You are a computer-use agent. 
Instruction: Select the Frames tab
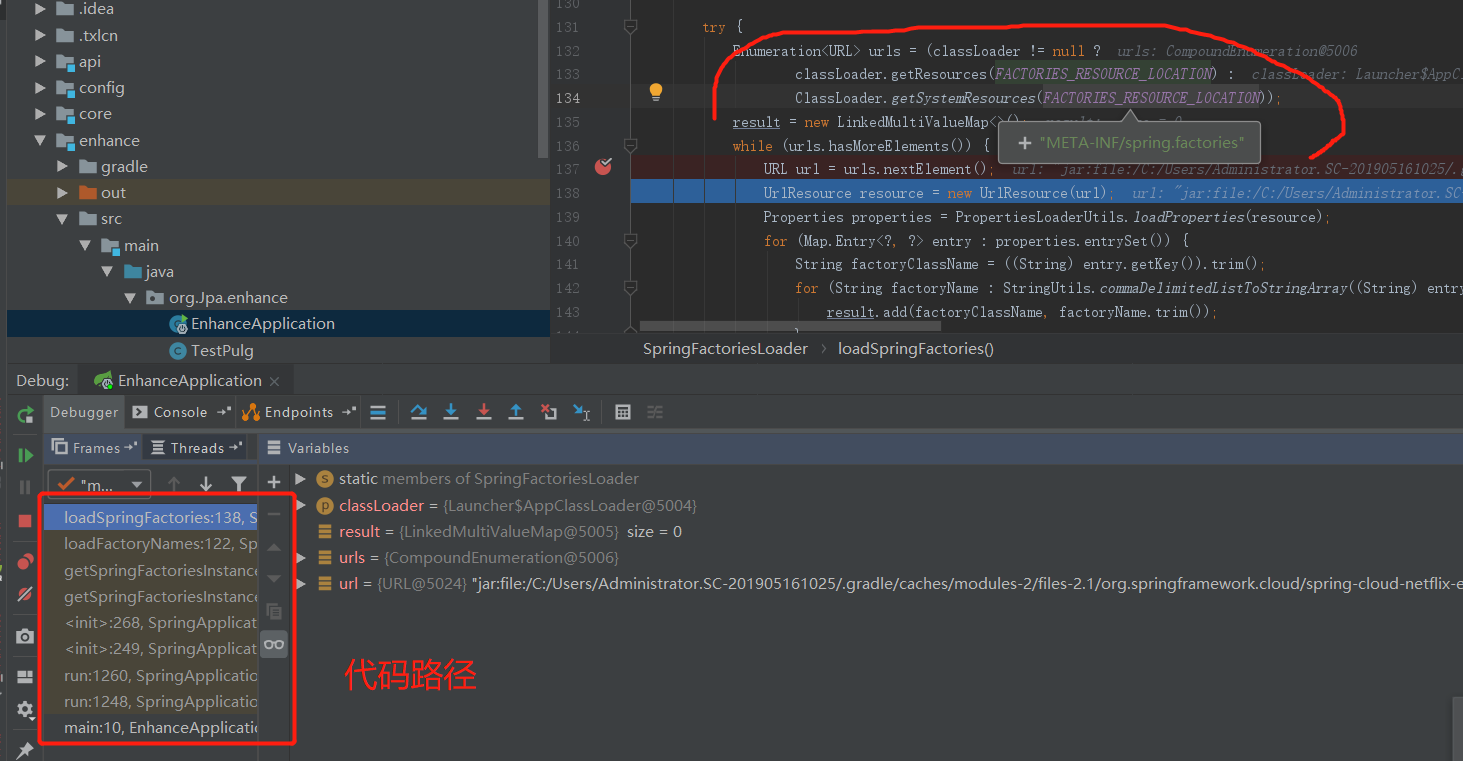95,448
